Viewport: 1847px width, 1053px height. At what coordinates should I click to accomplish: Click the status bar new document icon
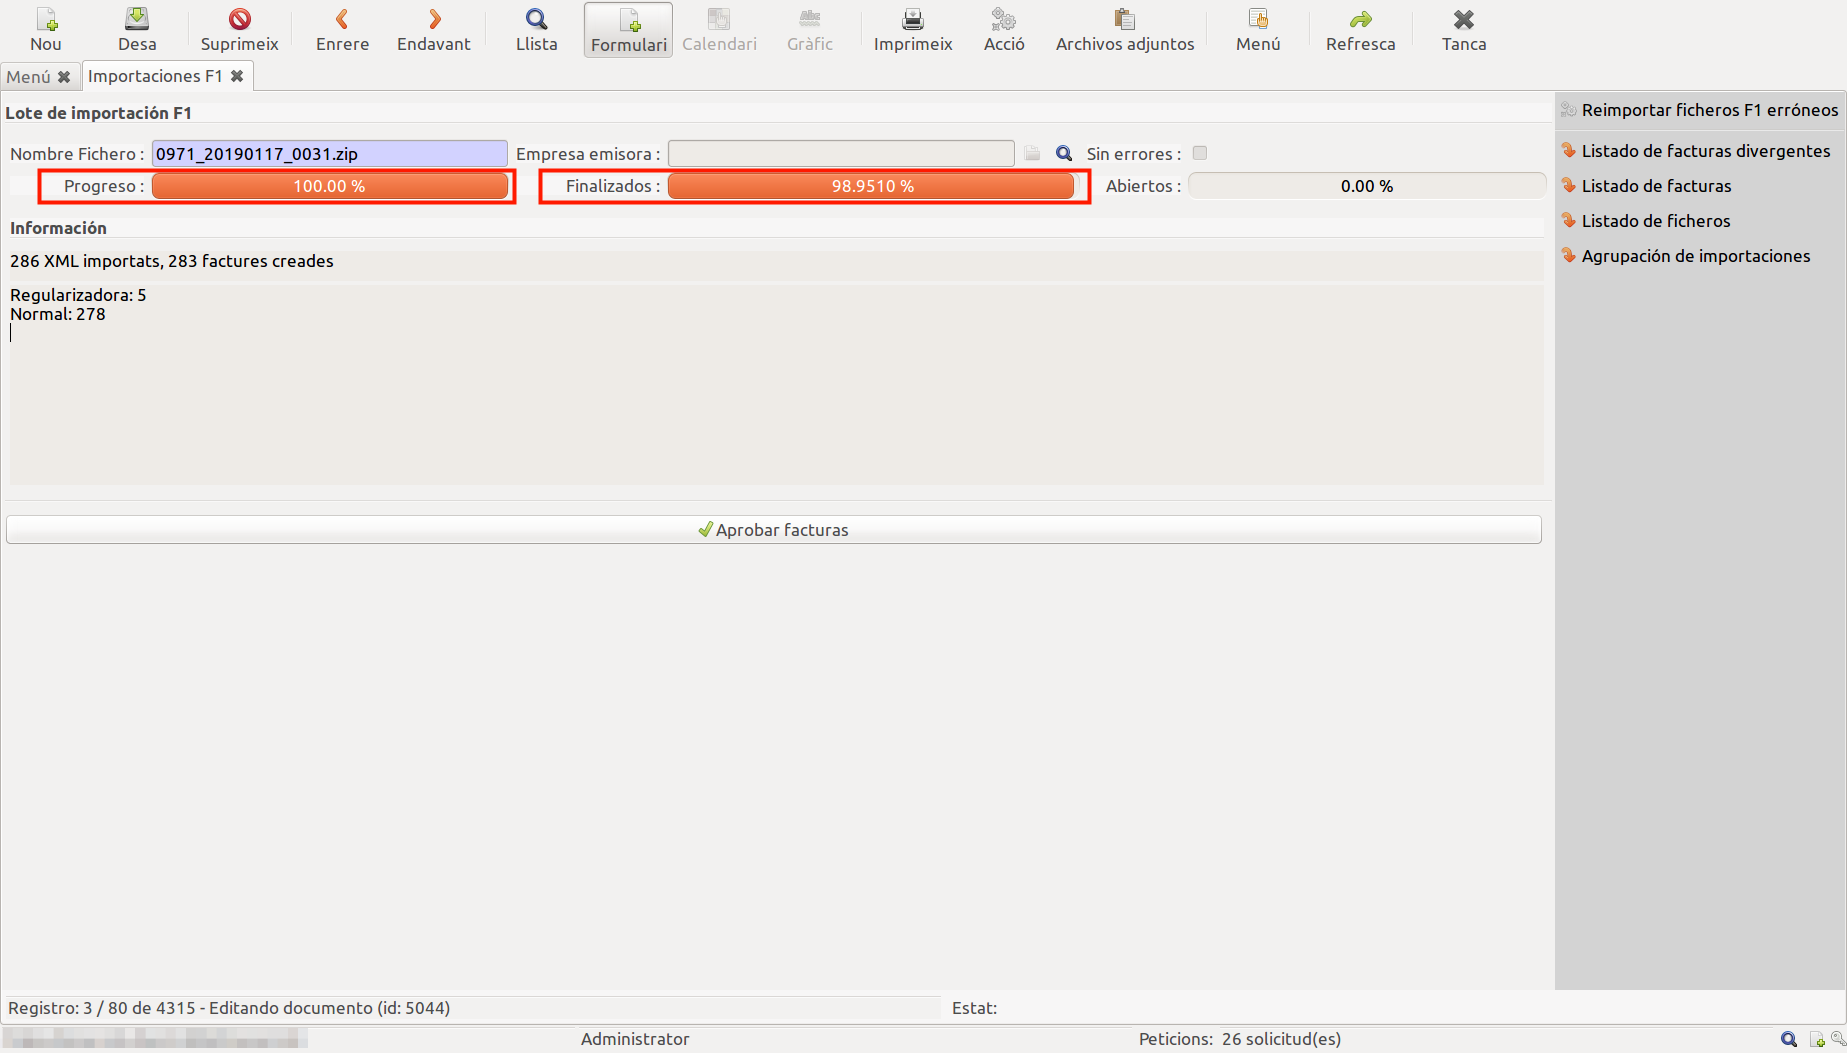(x=1817, y=1040)
